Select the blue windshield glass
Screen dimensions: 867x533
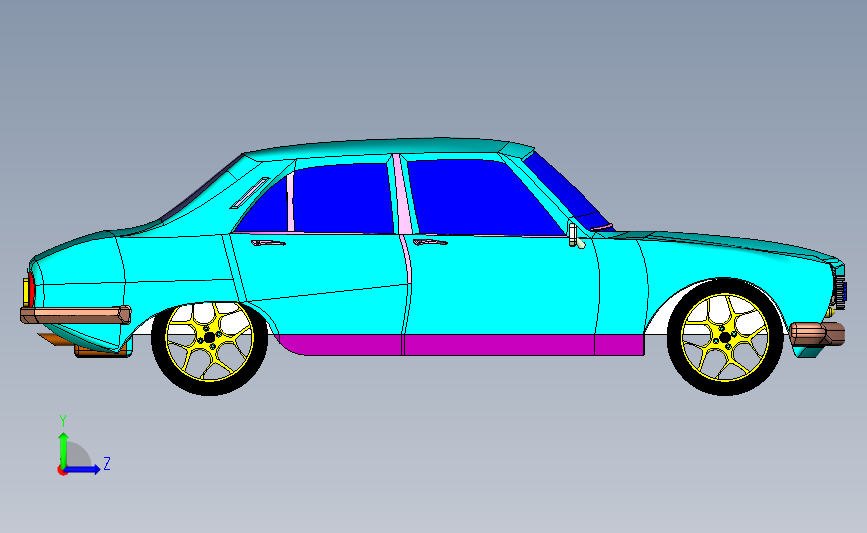pos(567,191)
